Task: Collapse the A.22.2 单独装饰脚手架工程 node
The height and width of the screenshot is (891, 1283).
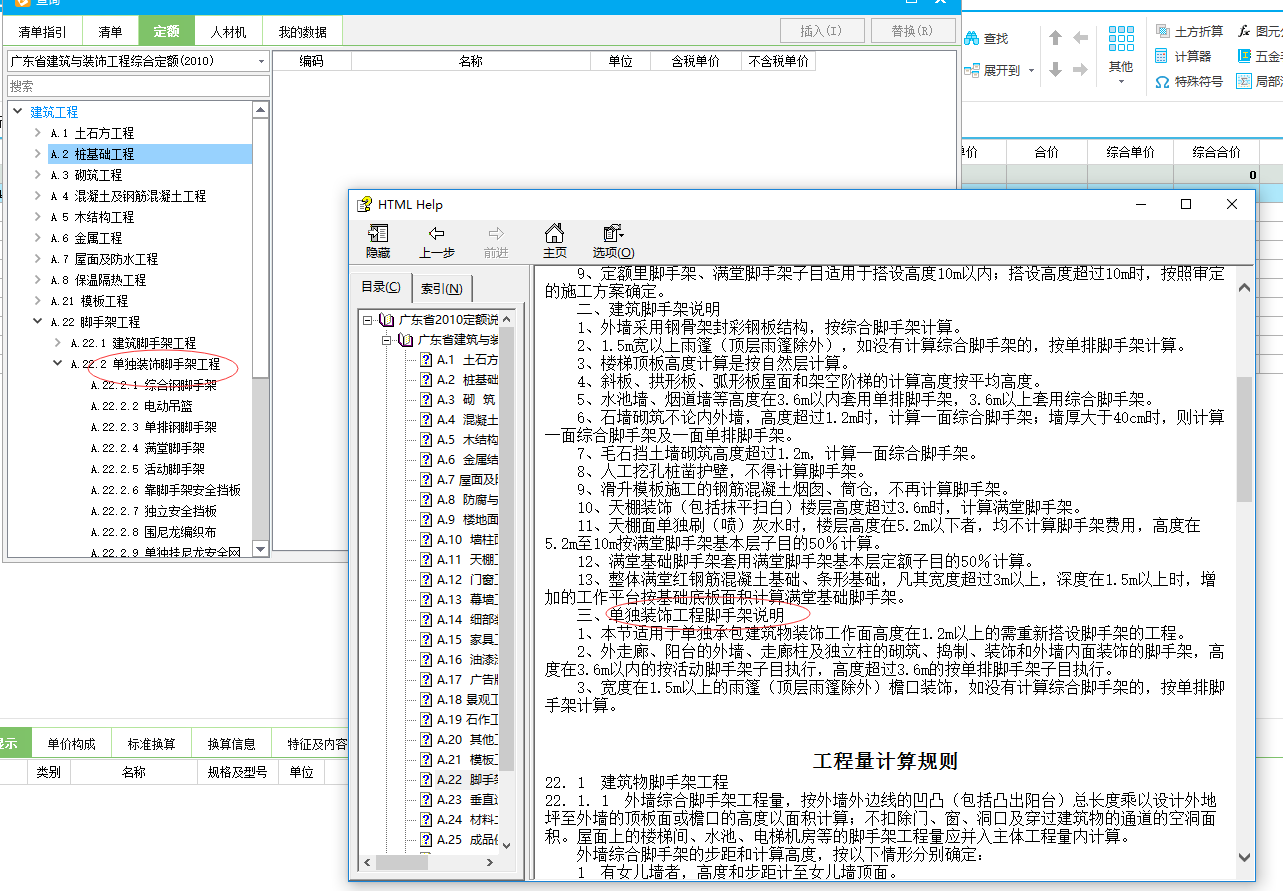Action: (x=57, y=364)
